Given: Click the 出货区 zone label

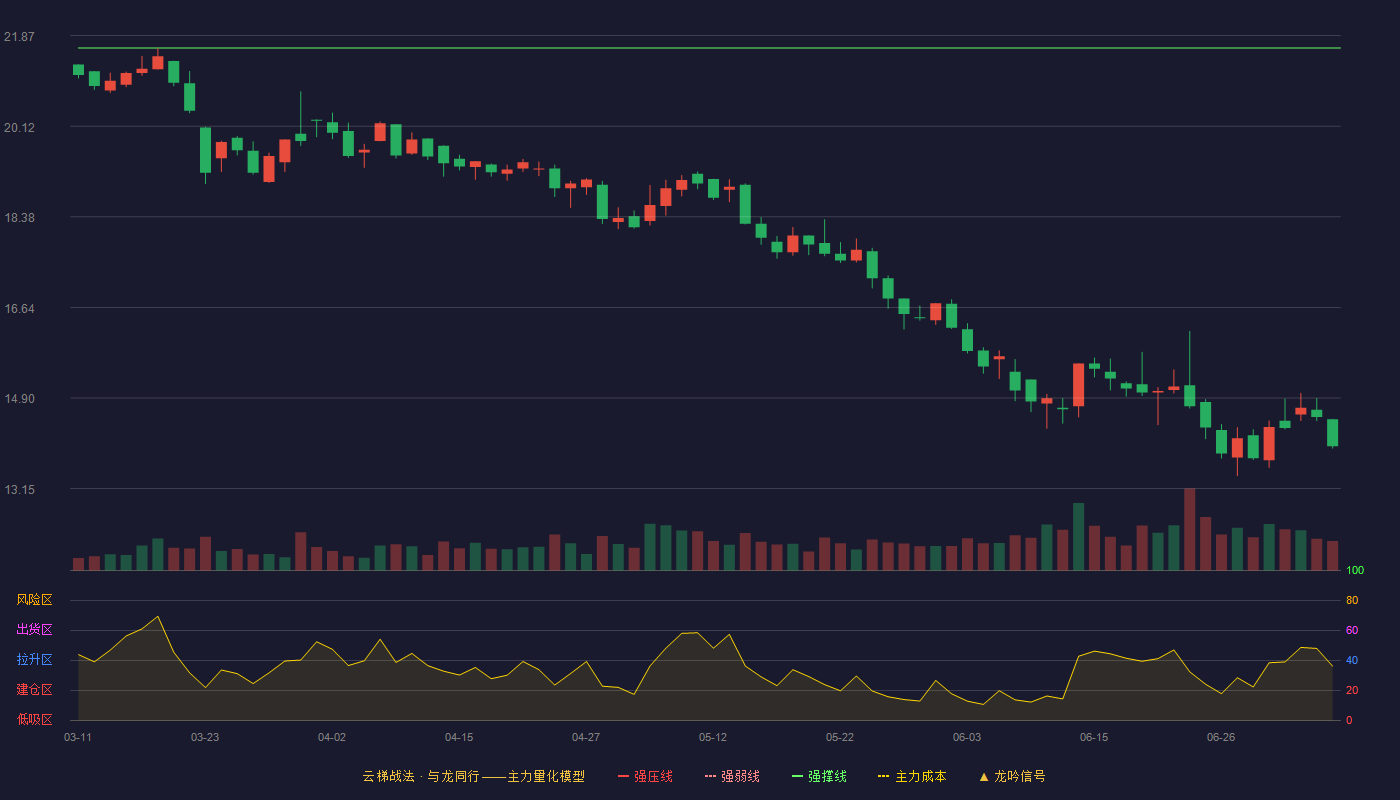Looking at the screenshot, I should click(34, 630).
